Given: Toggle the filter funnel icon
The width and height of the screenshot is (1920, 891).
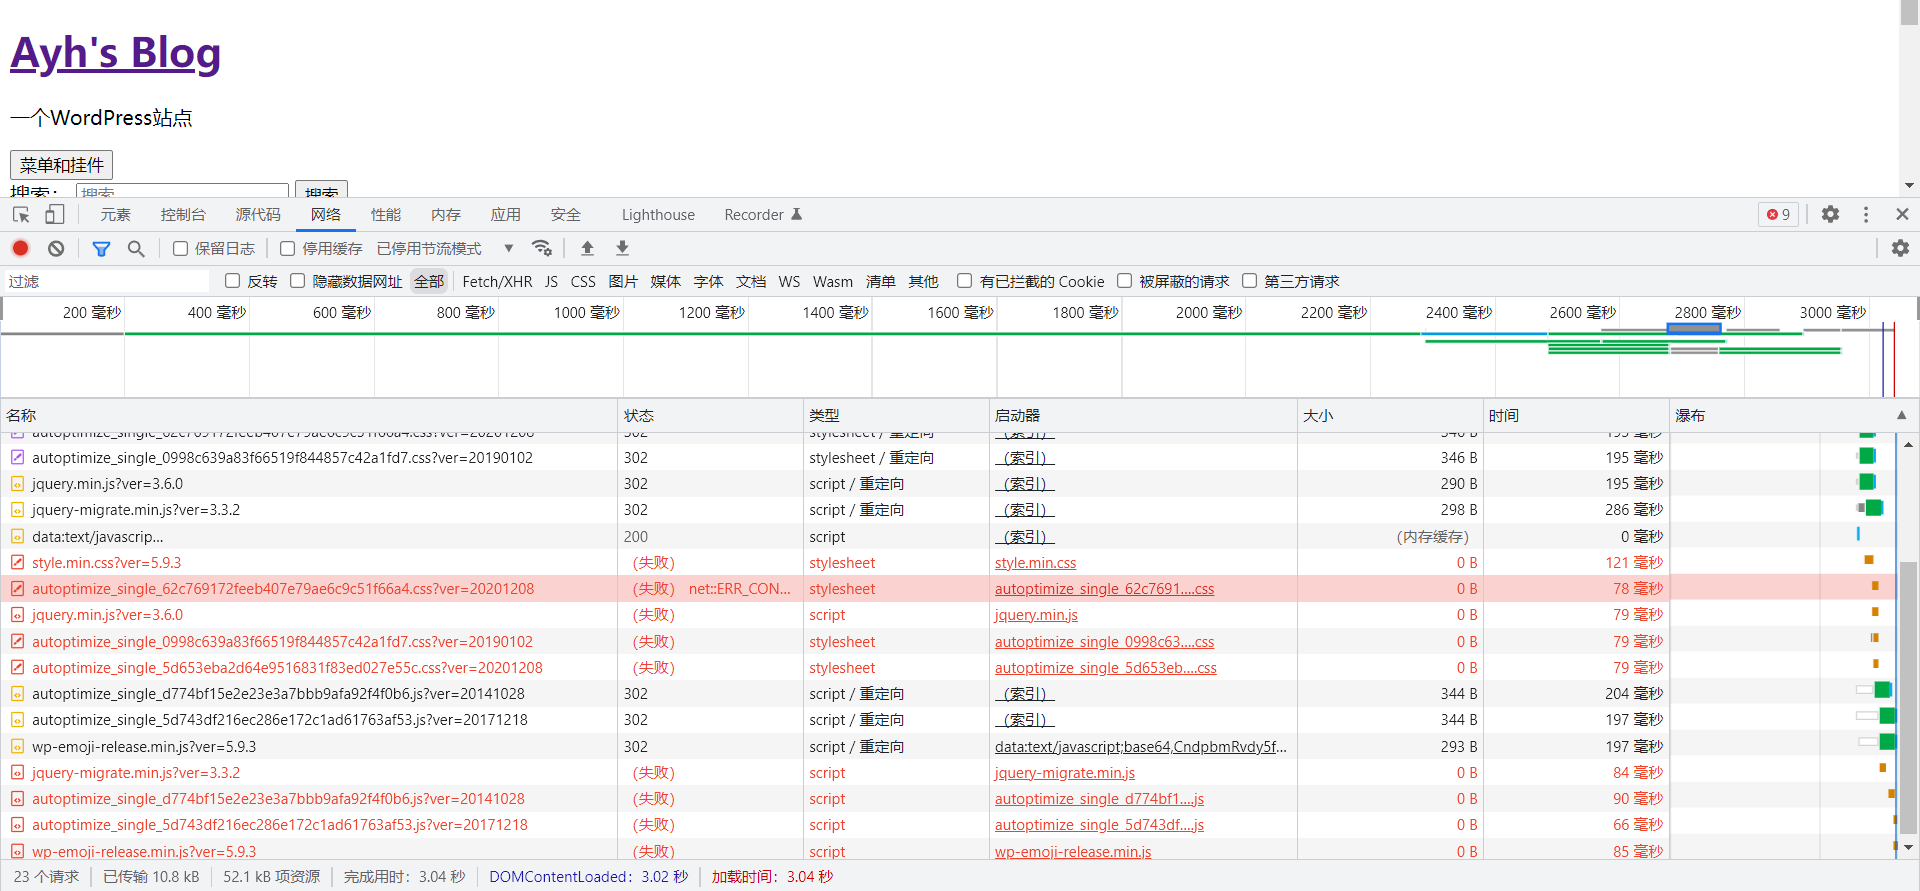Looking at the screenshot, I should (101, 248).
